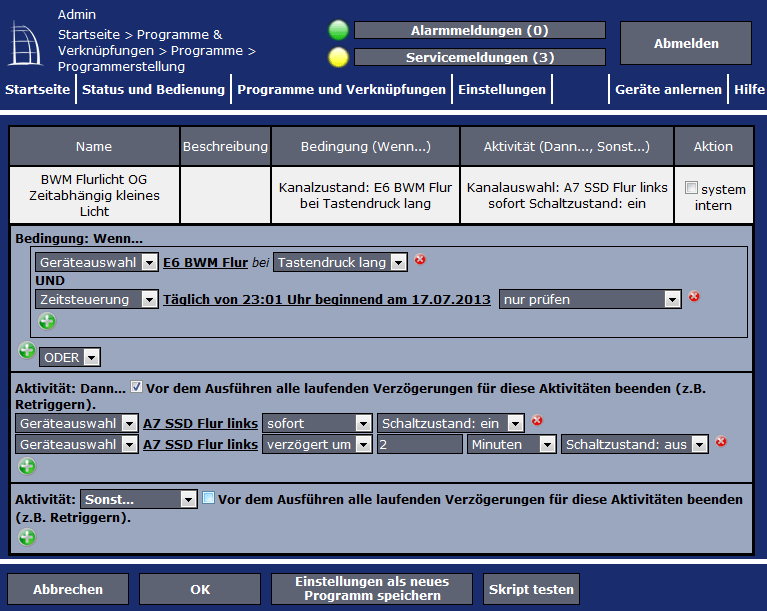The image size is (767, 611).
Task: Click the delay value field containing 2
Action: 420,444
